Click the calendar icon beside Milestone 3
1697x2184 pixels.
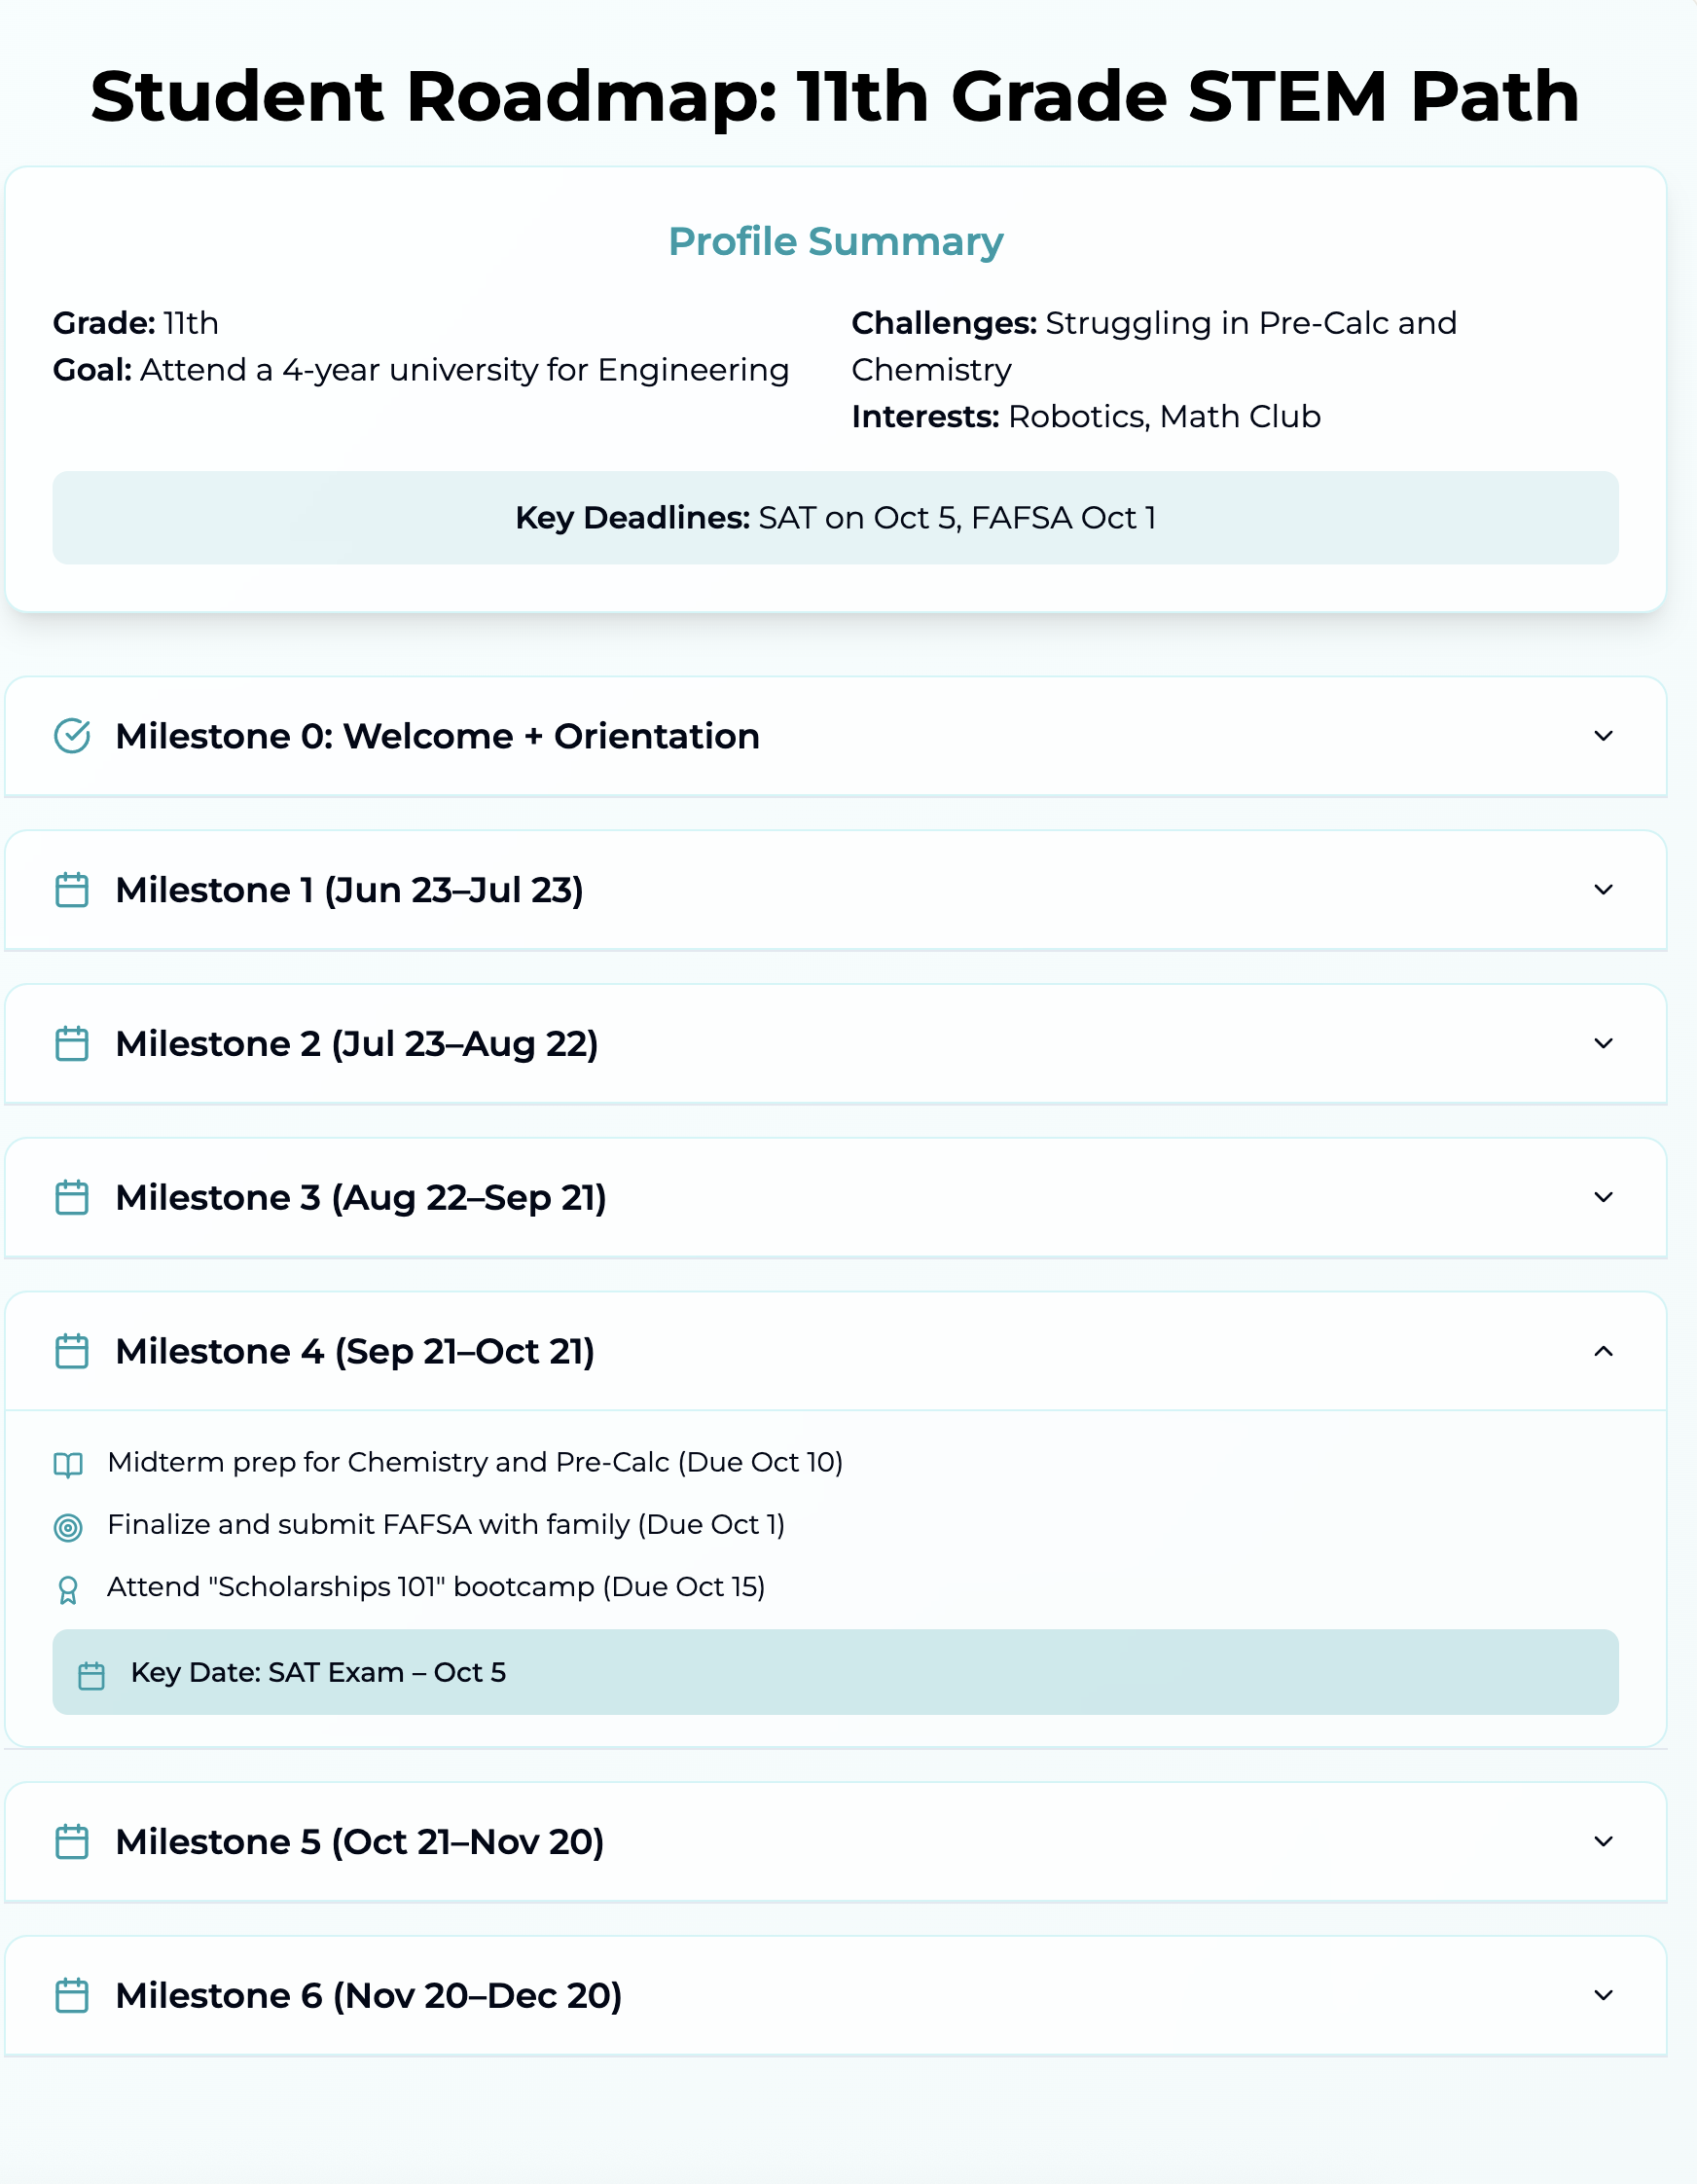coord(72,1197)
